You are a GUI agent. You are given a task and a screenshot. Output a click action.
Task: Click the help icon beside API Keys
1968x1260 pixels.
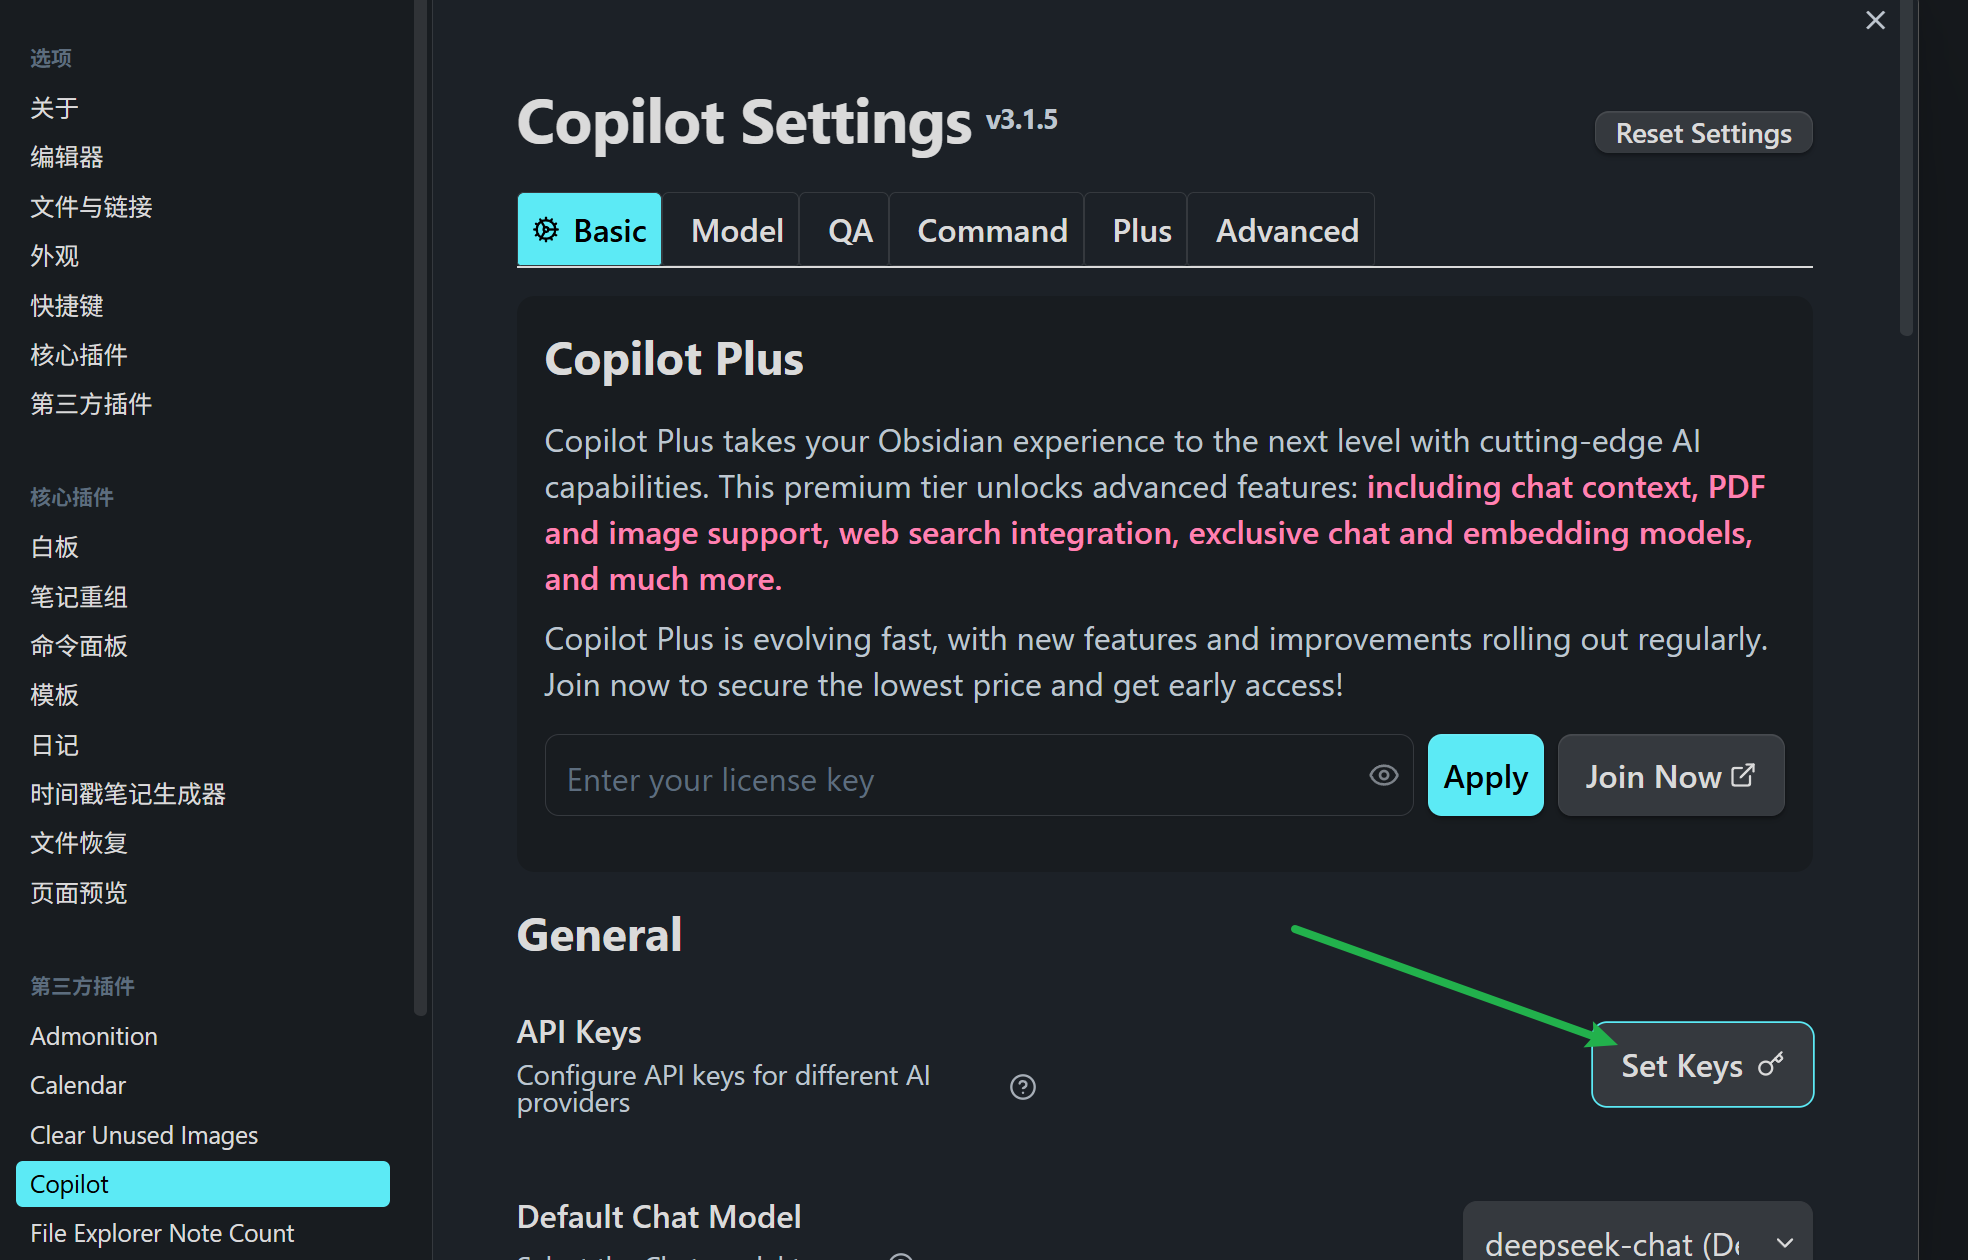(1022, 1087)
